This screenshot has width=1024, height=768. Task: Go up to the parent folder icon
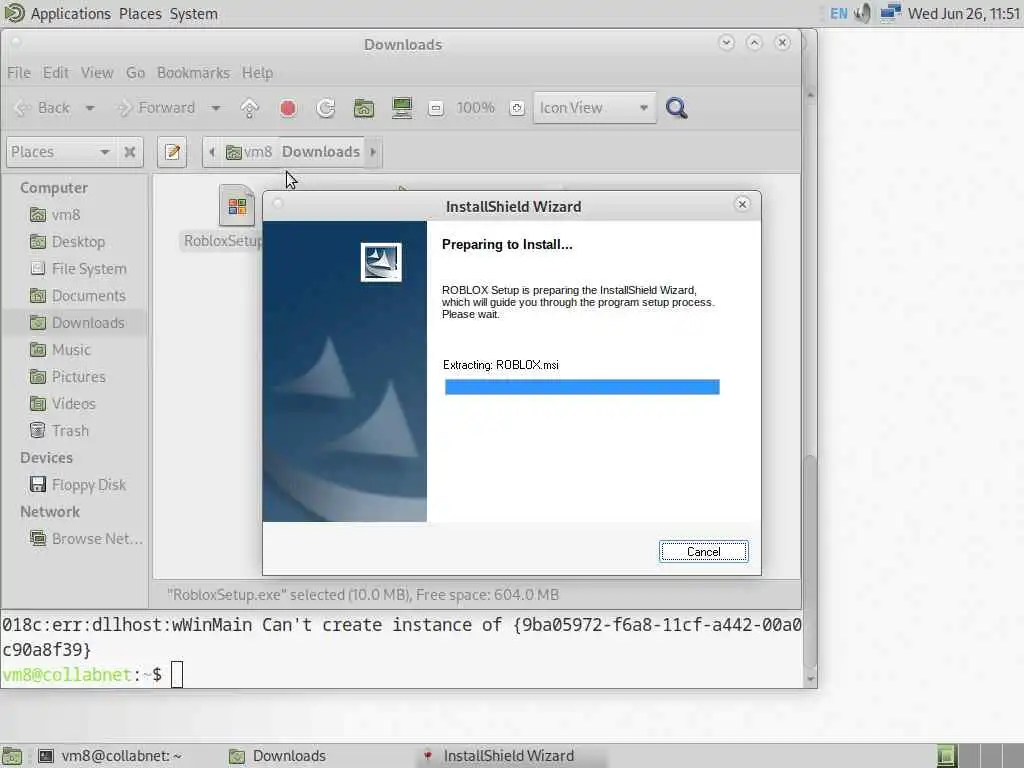click(249, 108)
